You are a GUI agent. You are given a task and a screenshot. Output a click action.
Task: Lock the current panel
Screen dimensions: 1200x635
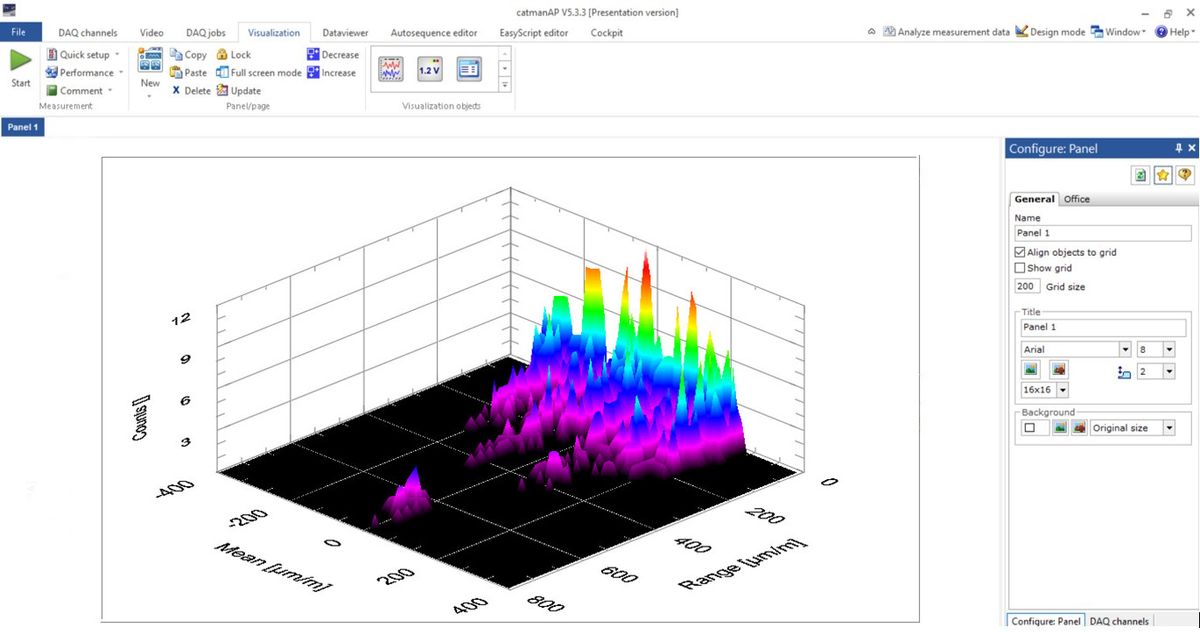pyautogui.click(x=234, y=55)
